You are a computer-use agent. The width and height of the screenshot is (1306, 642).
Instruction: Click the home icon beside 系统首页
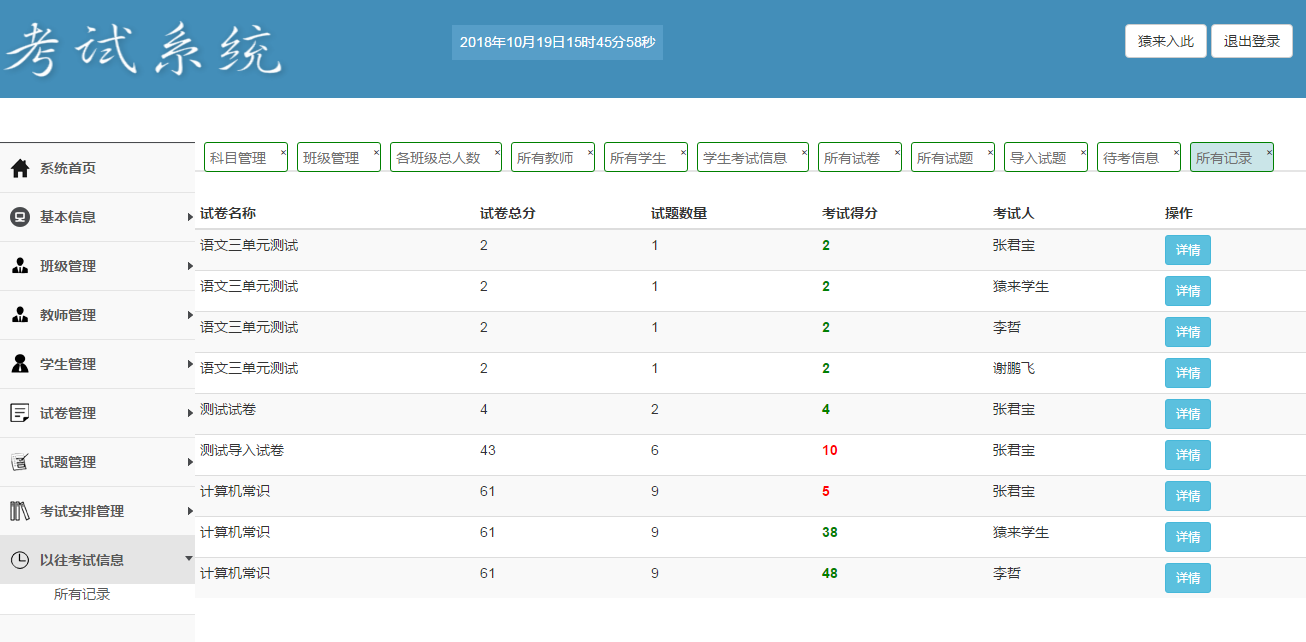(x=20, y=168)
